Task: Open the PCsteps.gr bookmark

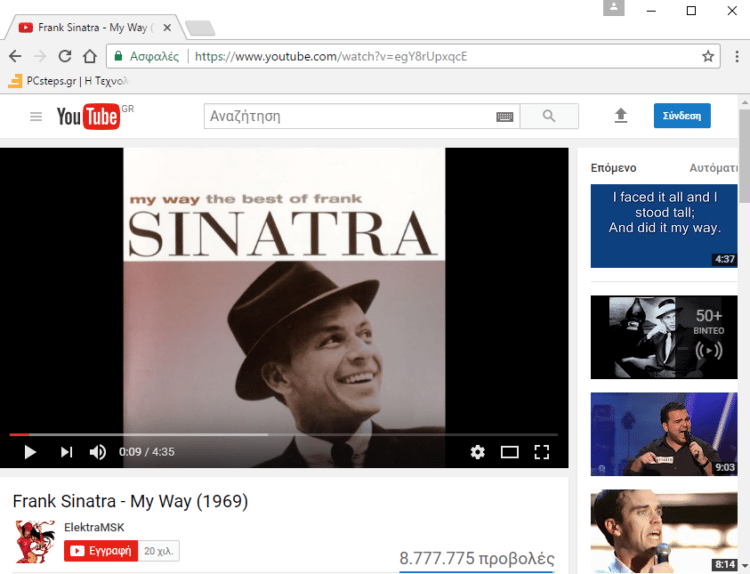Action: pos(68,81)
